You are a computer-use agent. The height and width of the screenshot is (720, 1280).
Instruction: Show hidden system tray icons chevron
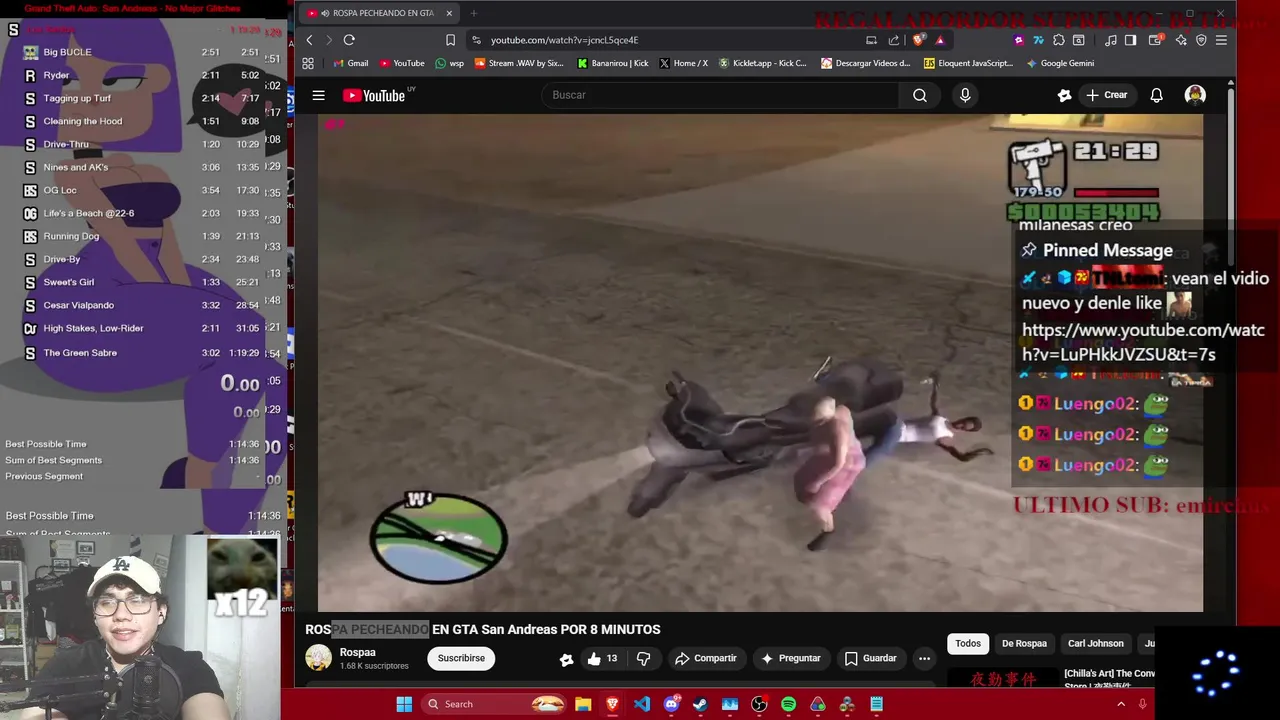1121,704
